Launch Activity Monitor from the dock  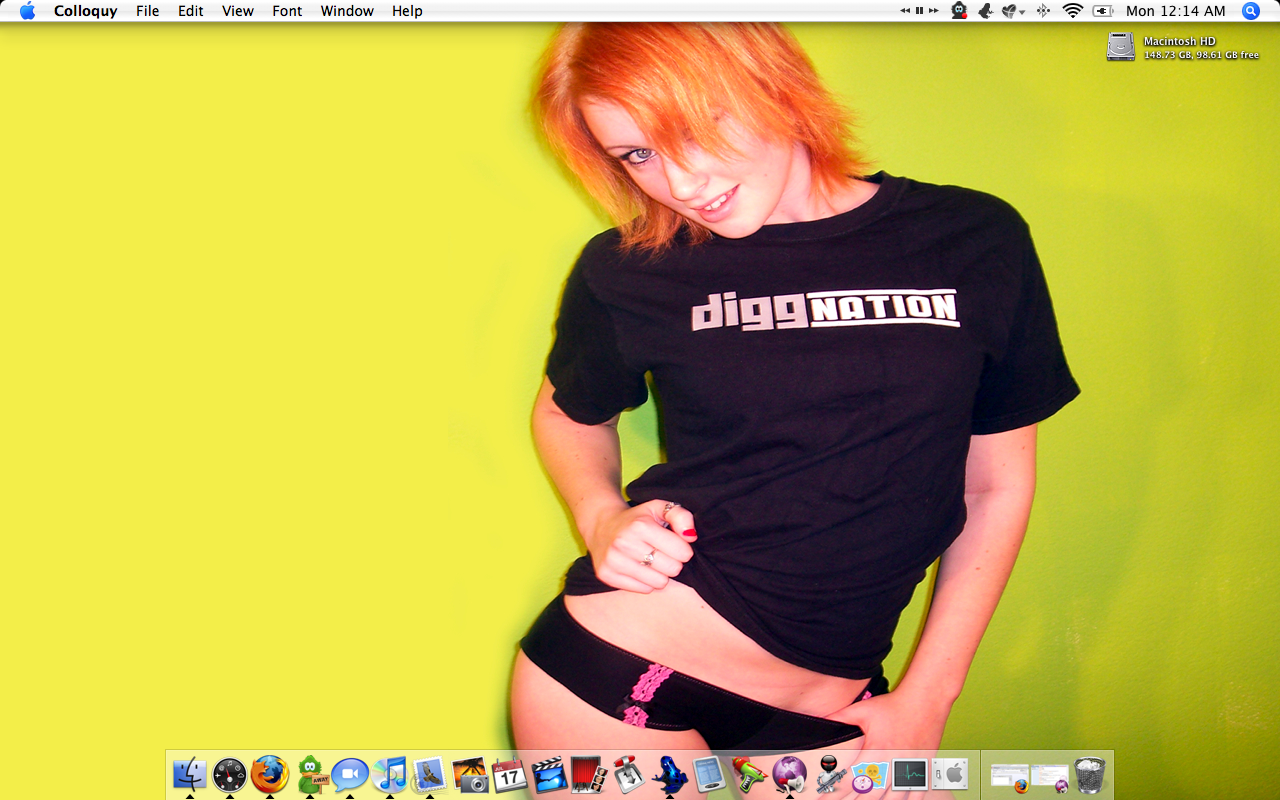(x=910, y=775)
